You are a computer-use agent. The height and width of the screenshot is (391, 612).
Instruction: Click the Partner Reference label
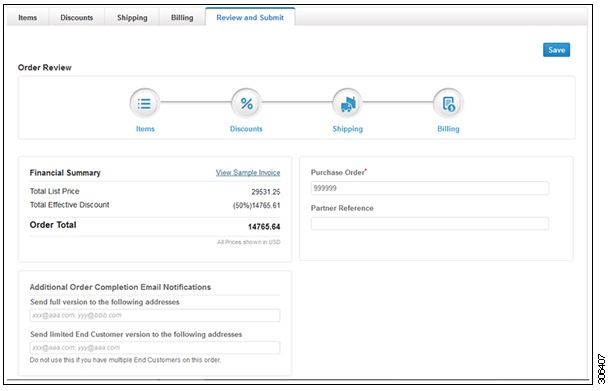[342, 208]
